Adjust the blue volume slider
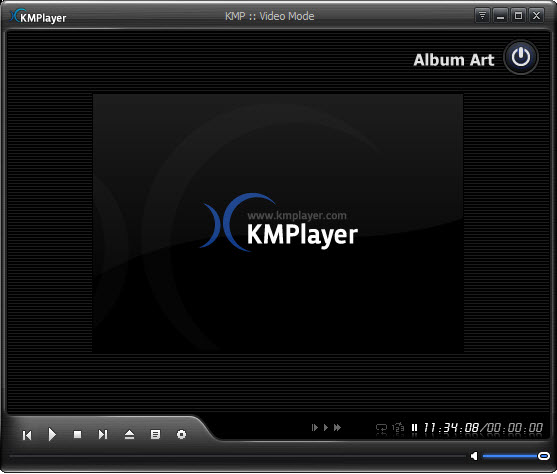 tap(516, 456)
